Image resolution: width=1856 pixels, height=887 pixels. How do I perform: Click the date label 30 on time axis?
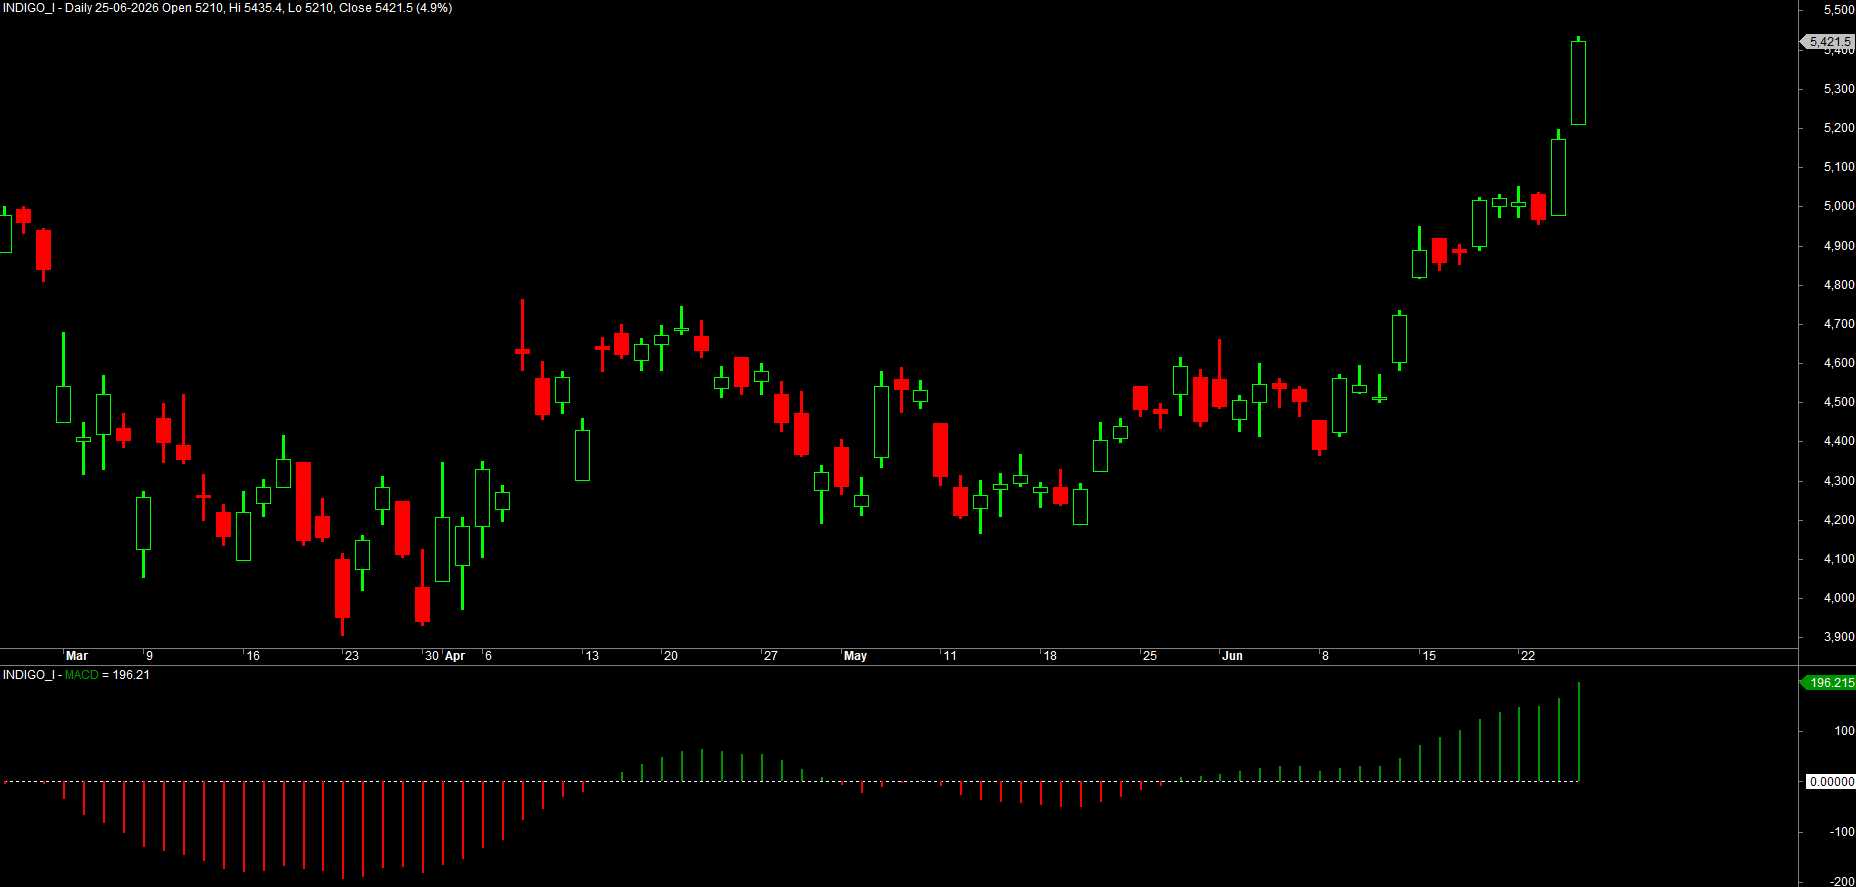pyautogui.click(x=432, y=656)
